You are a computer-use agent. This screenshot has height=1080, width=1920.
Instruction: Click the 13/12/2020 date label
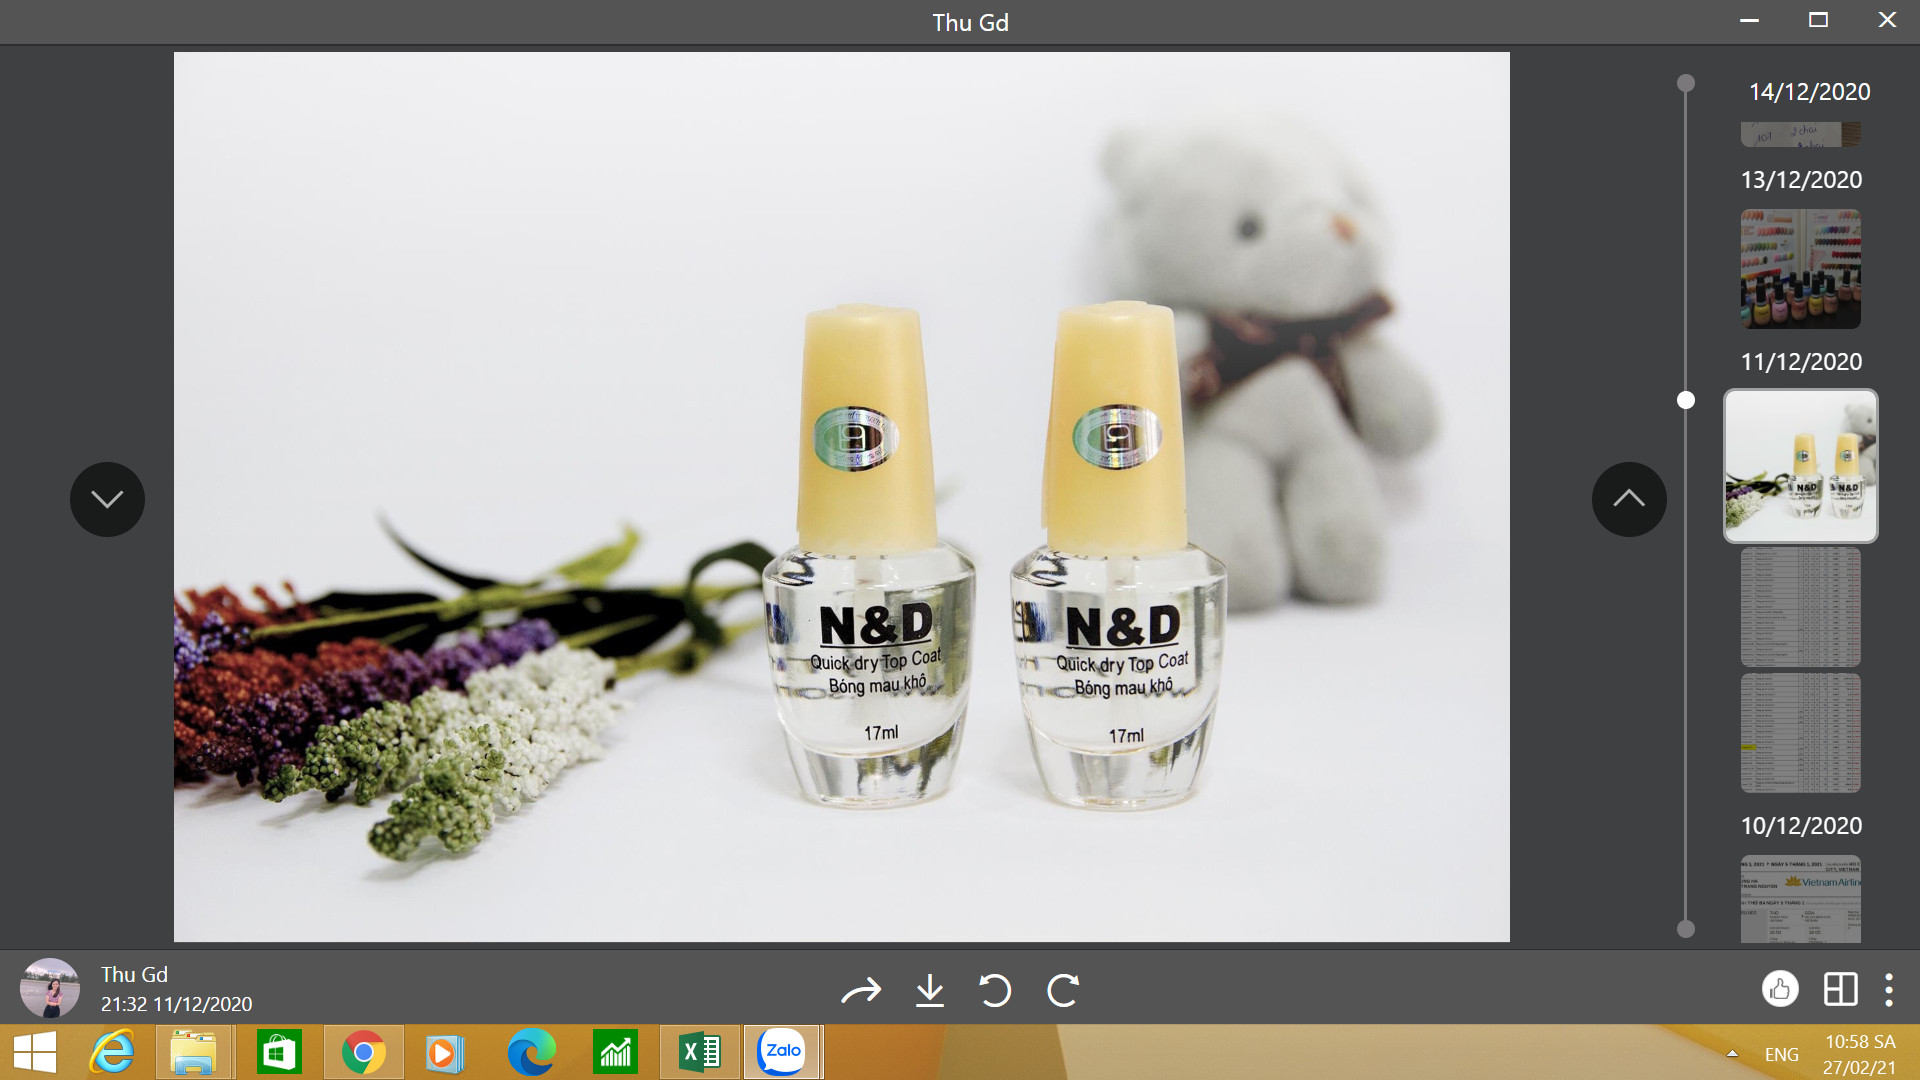tap(1801, 180)
